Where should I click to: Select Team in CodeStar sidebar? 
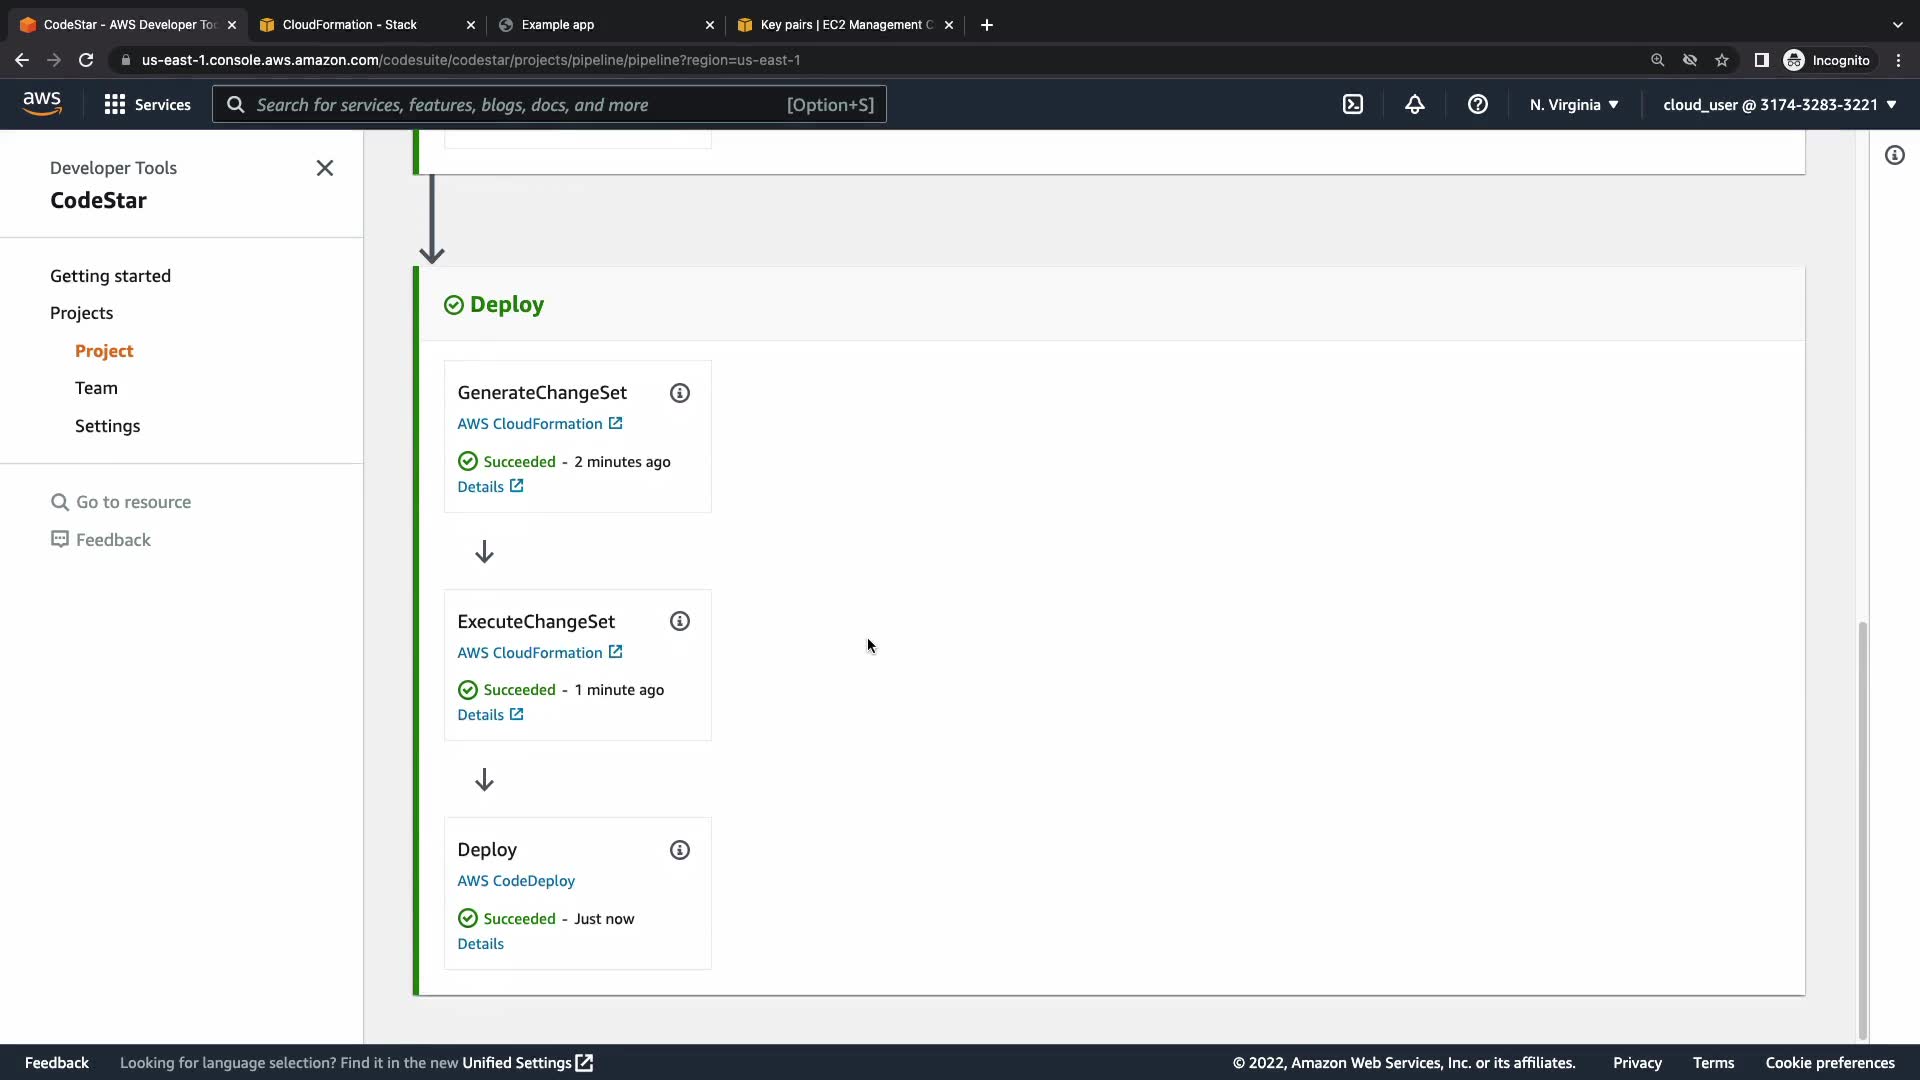96,388
